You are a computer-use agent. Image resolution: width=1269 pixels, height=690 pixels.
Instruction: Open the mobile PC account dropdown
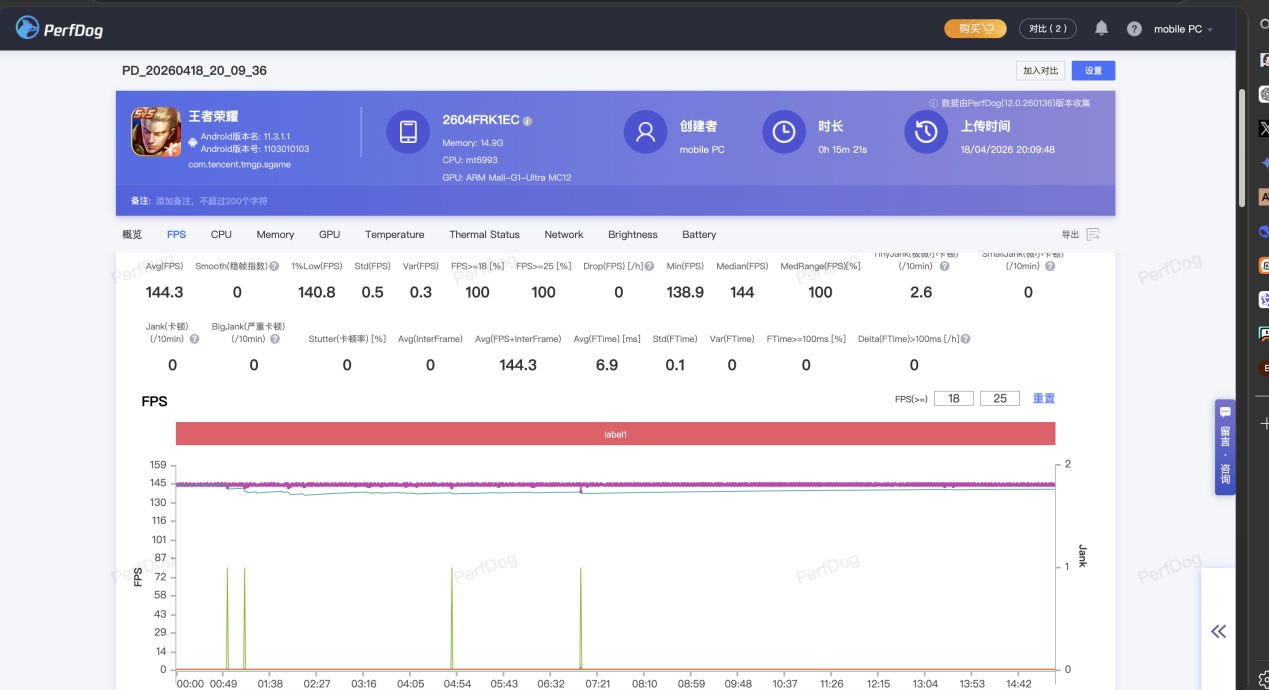point(1183,29)
